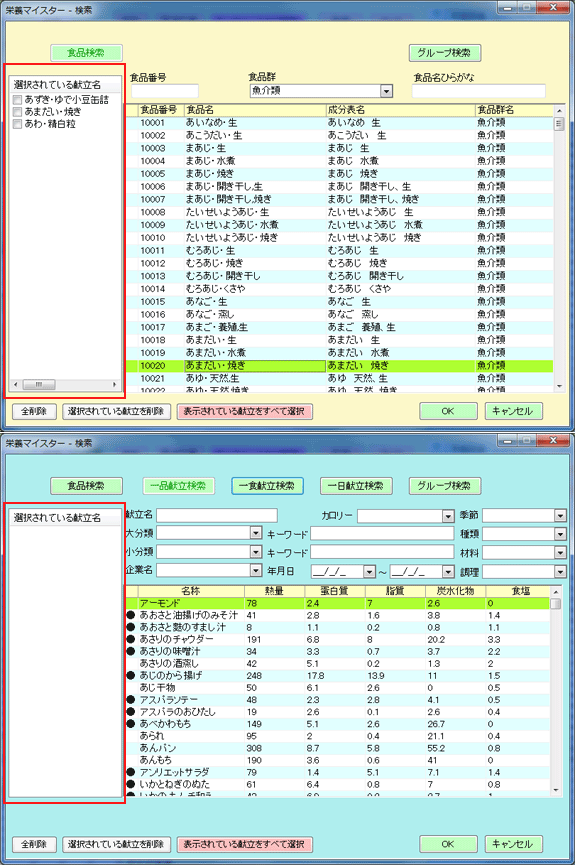The width and height of the screenshot is (575, 865).
Task: Click 全削除 in the yellow window
Action: 34,412
